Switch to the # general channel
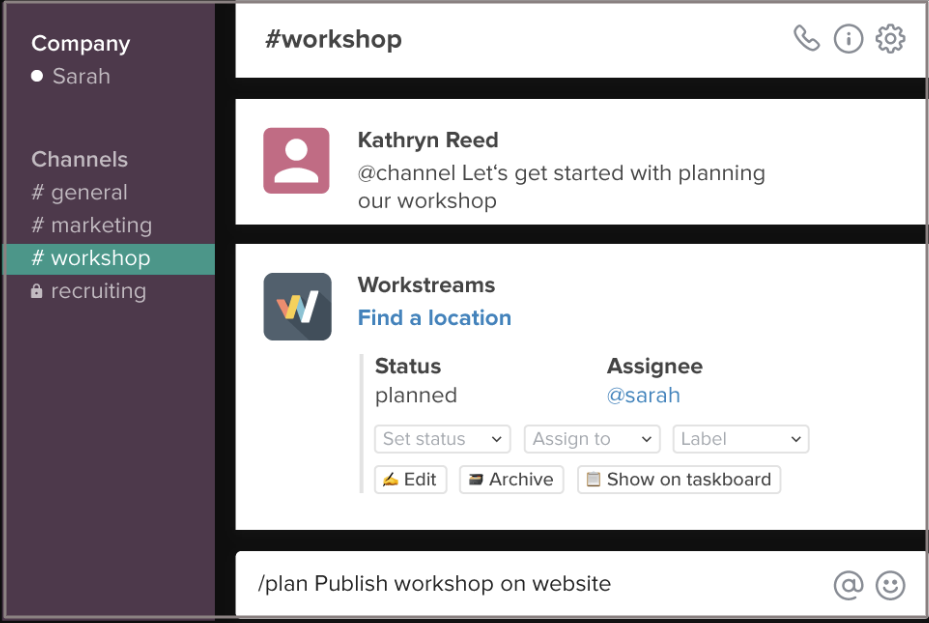The width and height of the screenshot is (929, 623). (x=80, y=192)
